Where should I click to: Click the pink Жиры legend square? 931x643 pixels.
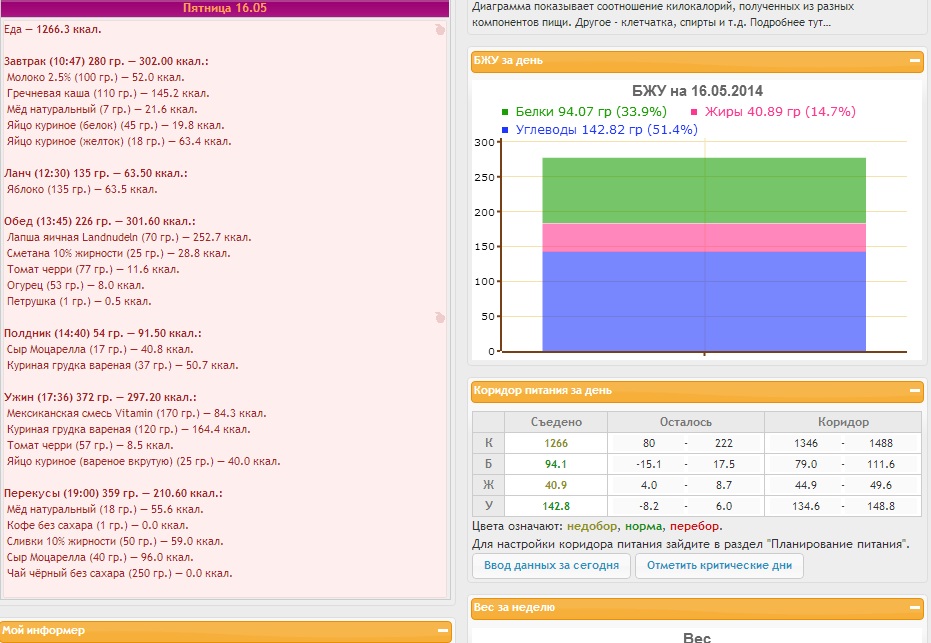[x=695, y=112]
